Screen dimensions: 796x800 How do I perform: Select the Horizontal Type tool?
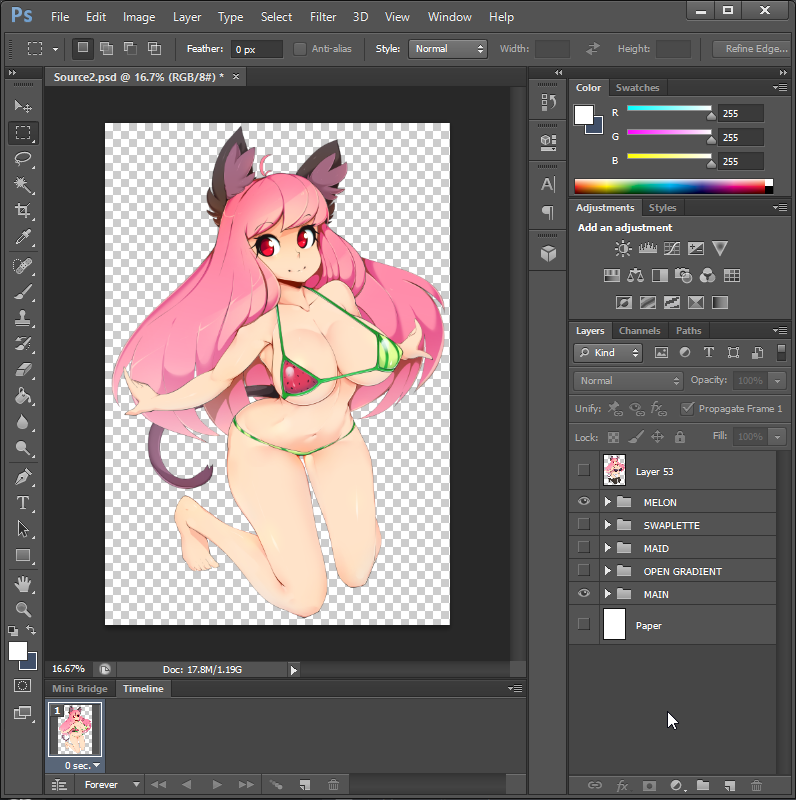(22, 503)
